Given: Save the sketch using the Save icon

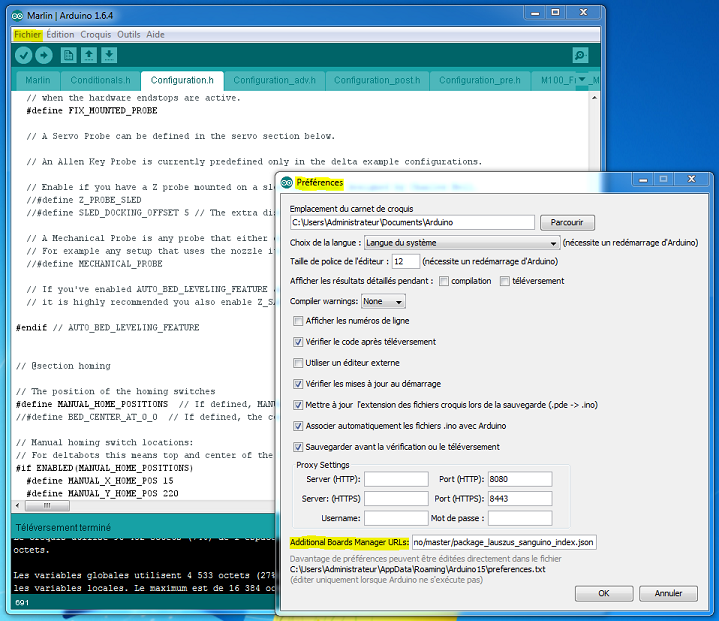Looking at the screenshot, I should tap(109, 55).
